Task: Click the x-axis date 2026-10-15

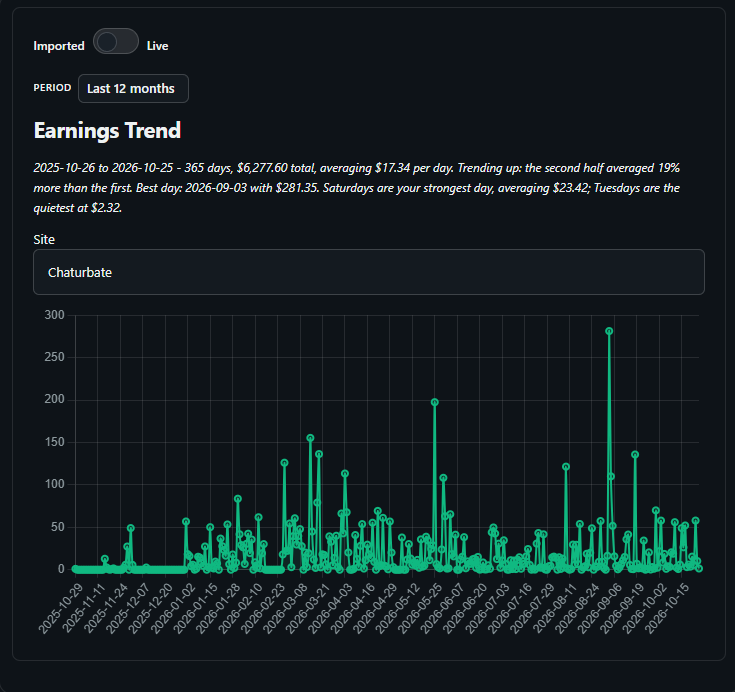Action: click(x=667, y=609)
